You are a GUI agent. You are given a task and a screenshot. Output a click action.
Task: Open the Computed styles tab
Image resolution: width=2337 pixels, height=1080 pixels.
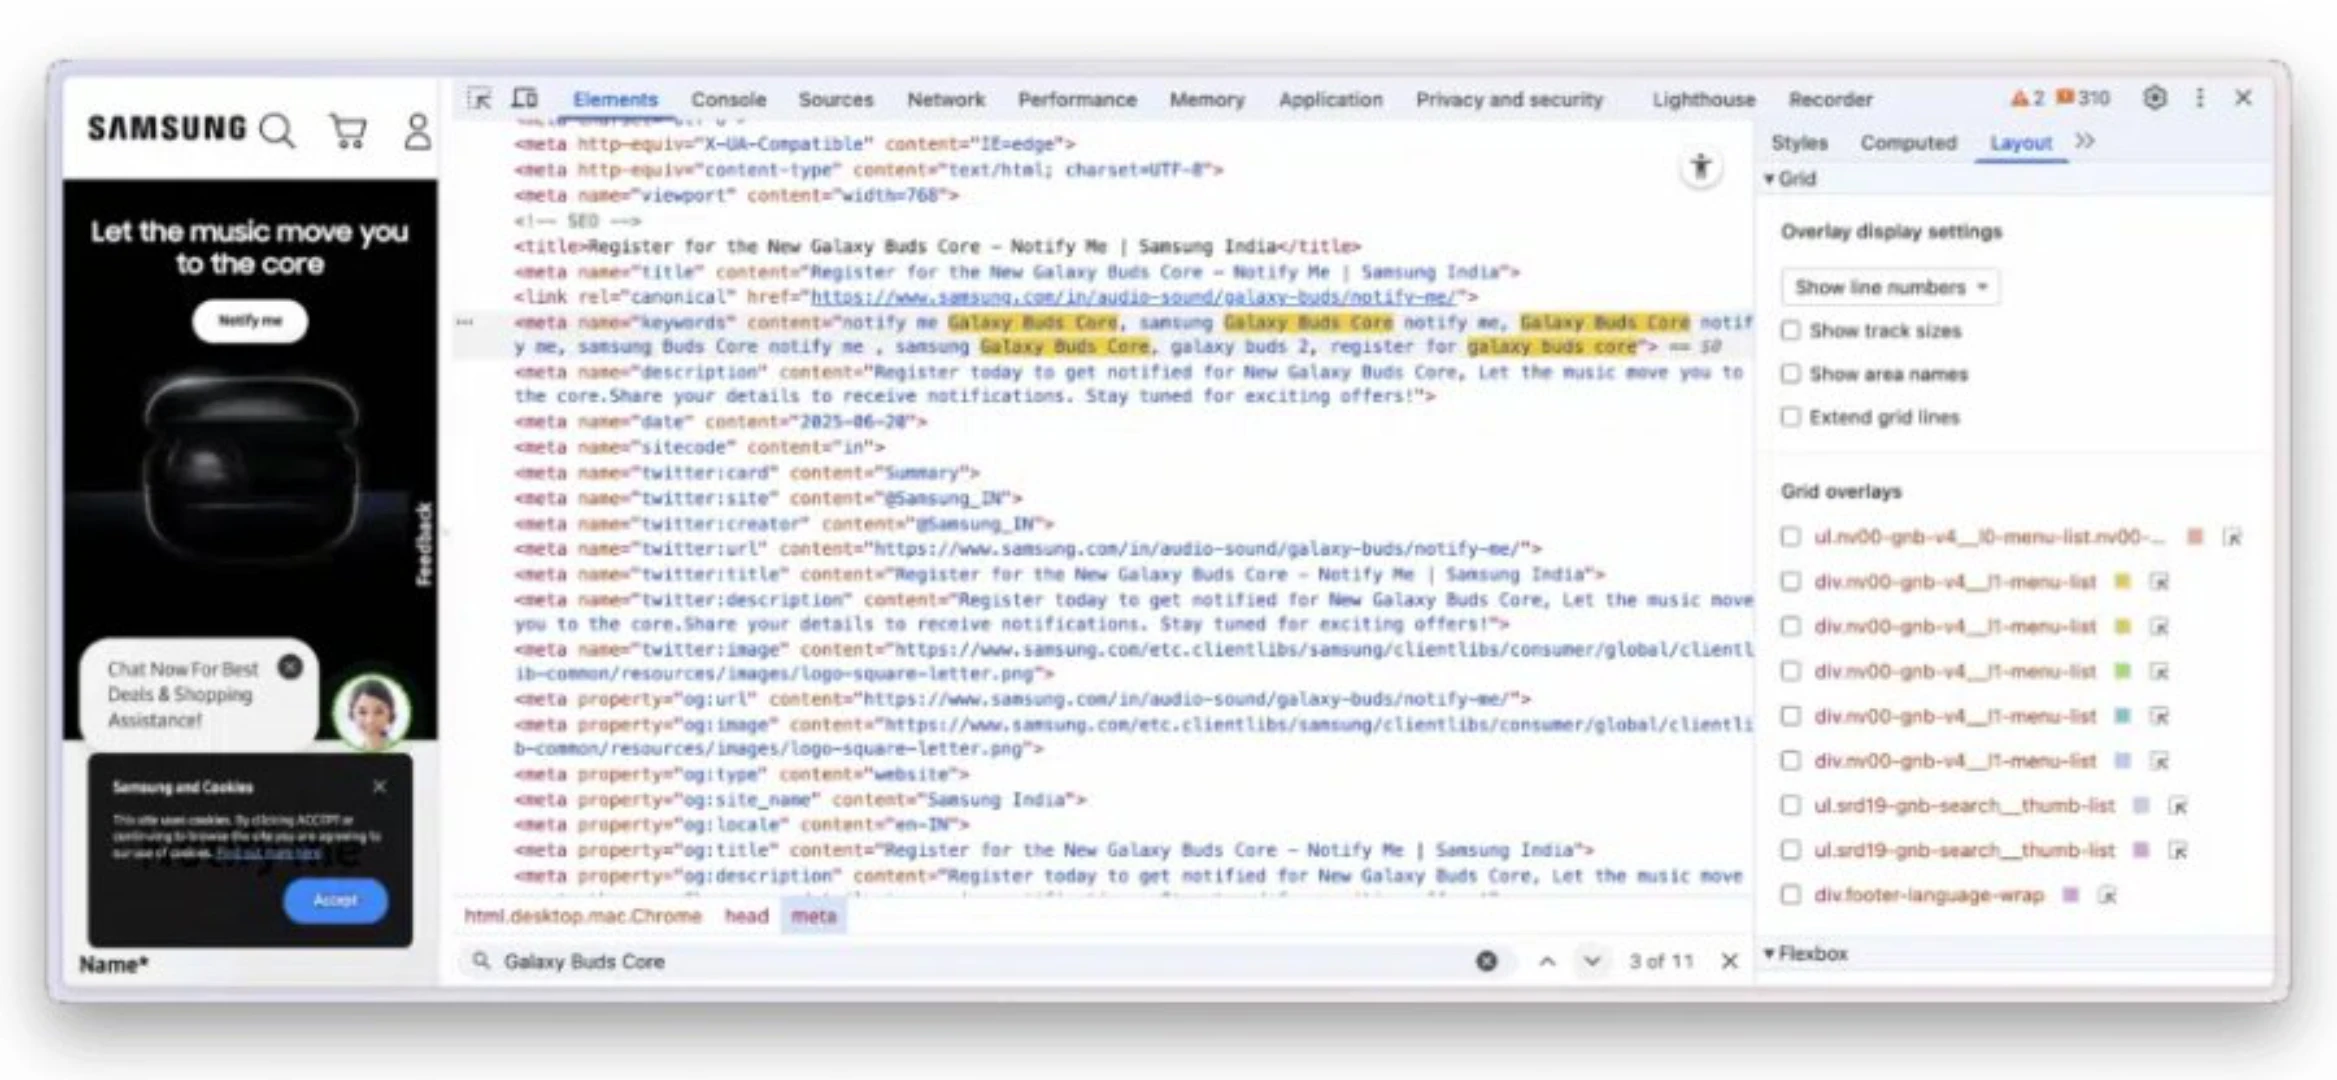pyautogui.click(x=1908, y=143)
